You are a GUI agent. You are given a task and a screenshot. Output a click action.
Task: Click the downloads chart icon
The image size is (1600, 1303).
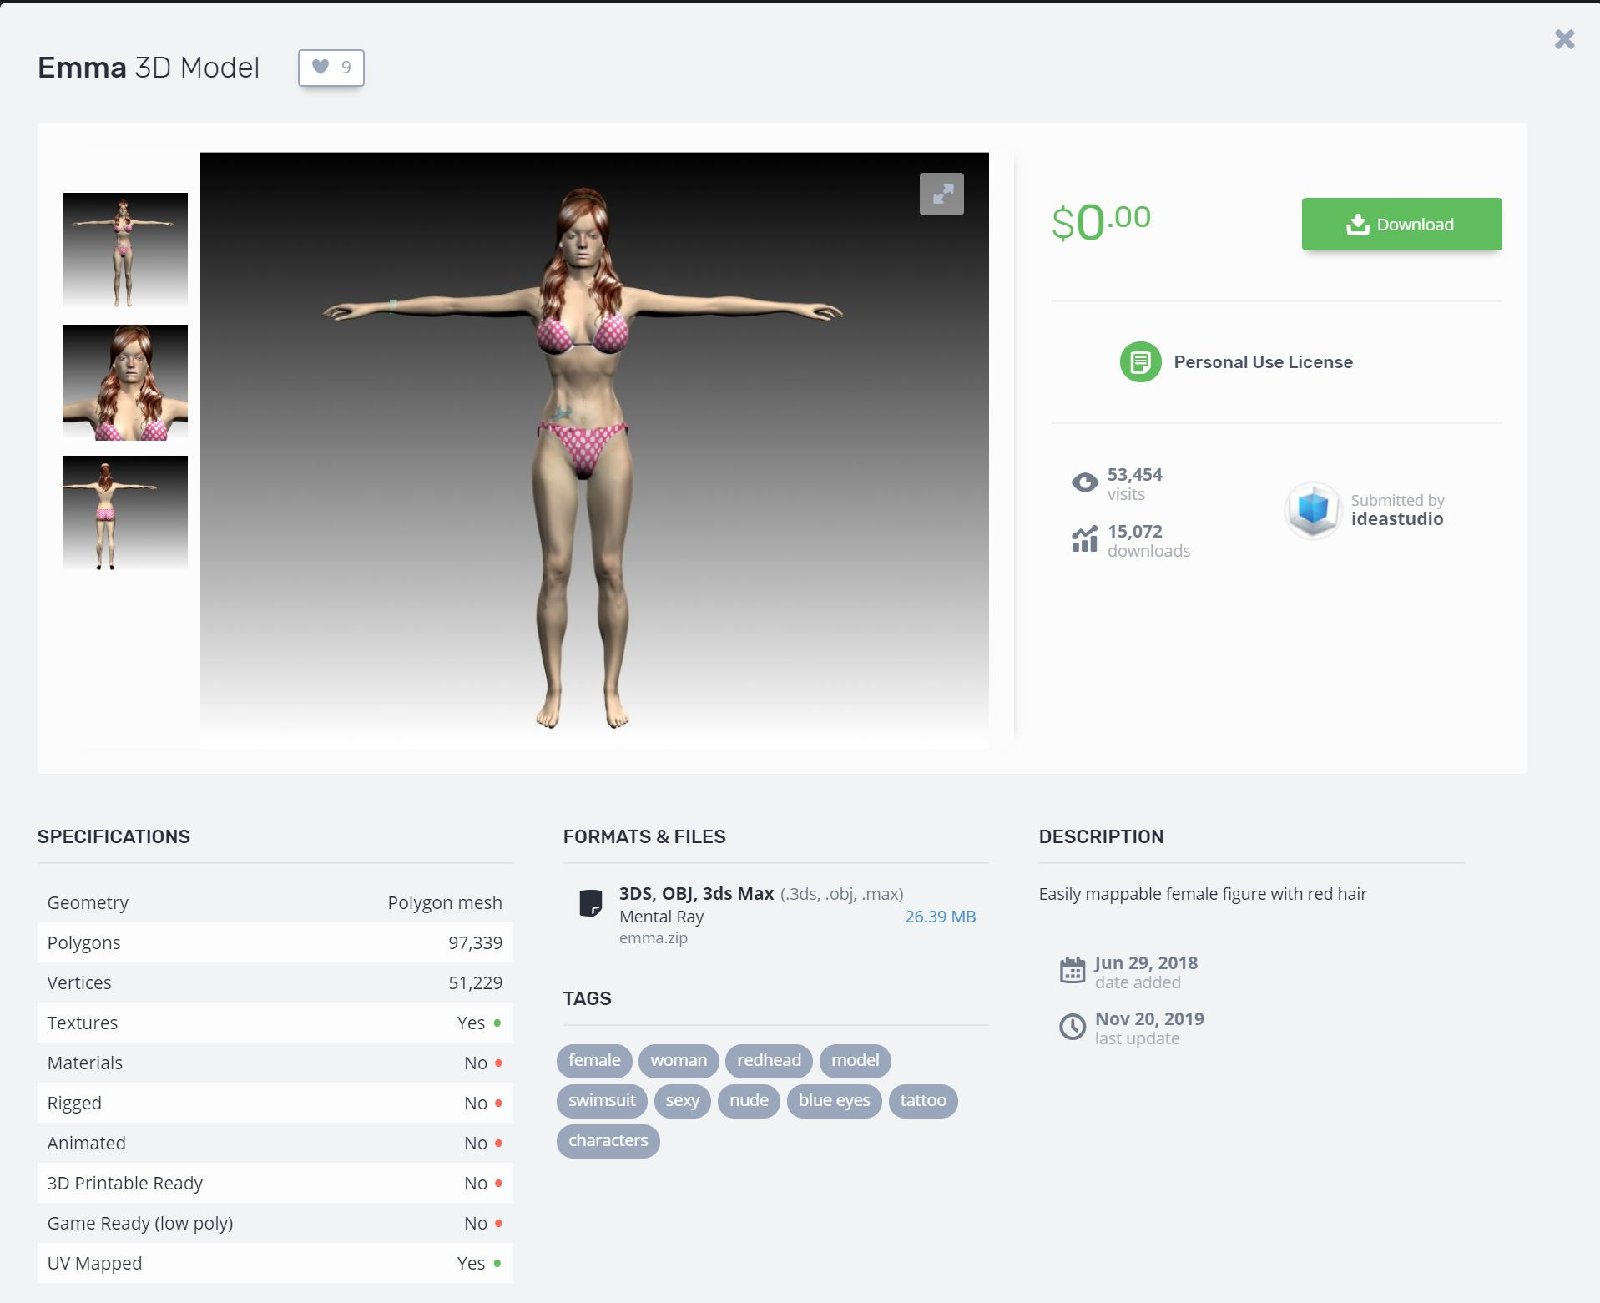click(x=1085, y=539)
